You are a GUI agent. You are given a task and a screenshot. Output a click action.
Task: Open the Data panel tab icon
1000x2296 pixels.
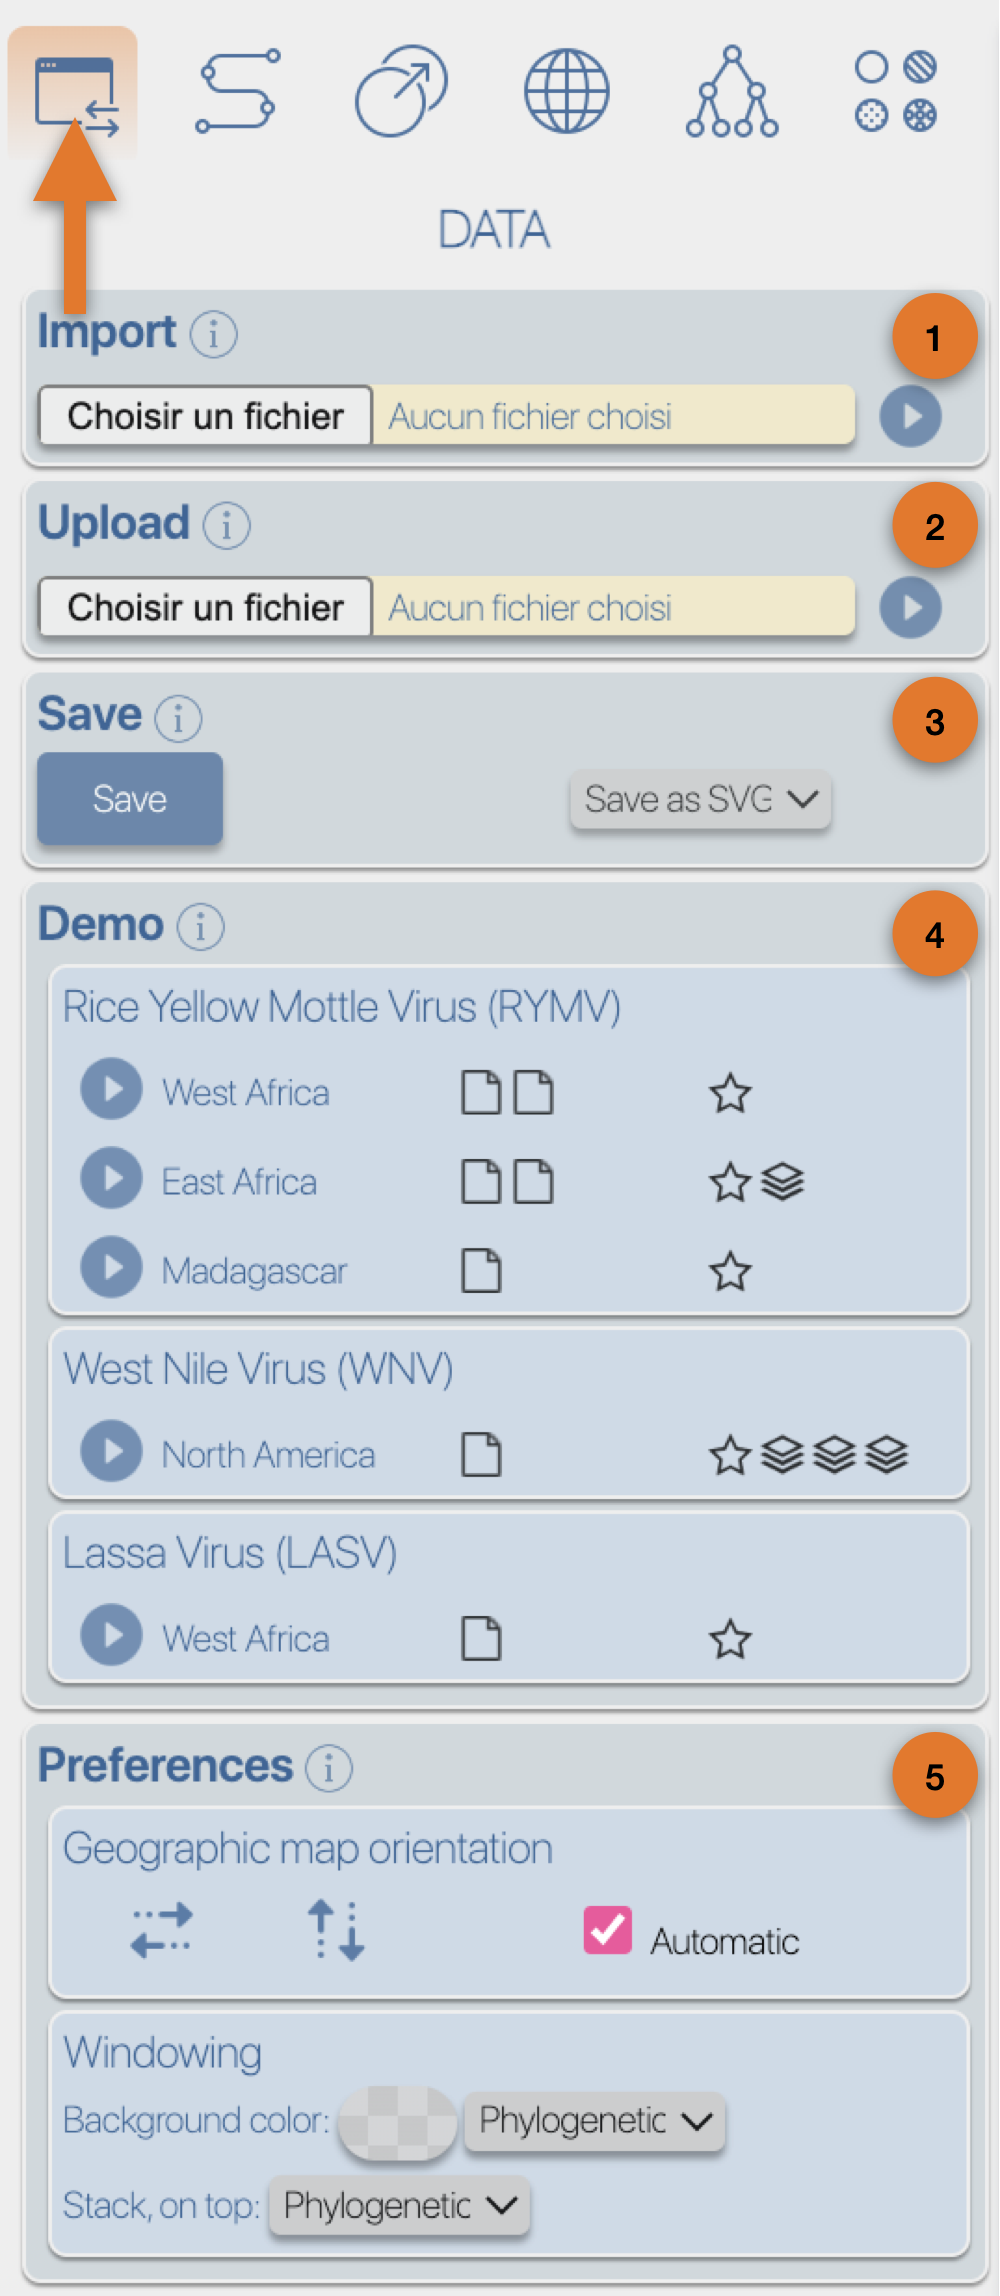[x=73, y=94]
